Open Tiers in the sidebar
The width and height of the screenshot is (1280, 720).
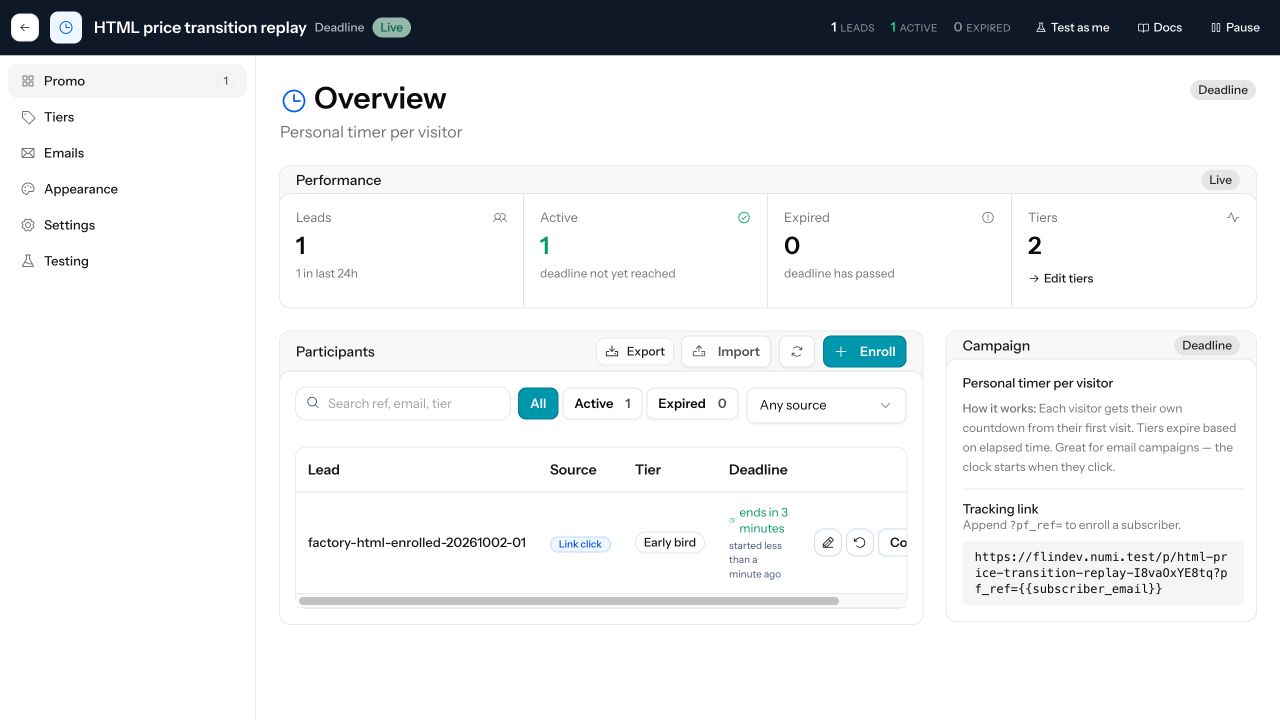(x=127, y=117)
